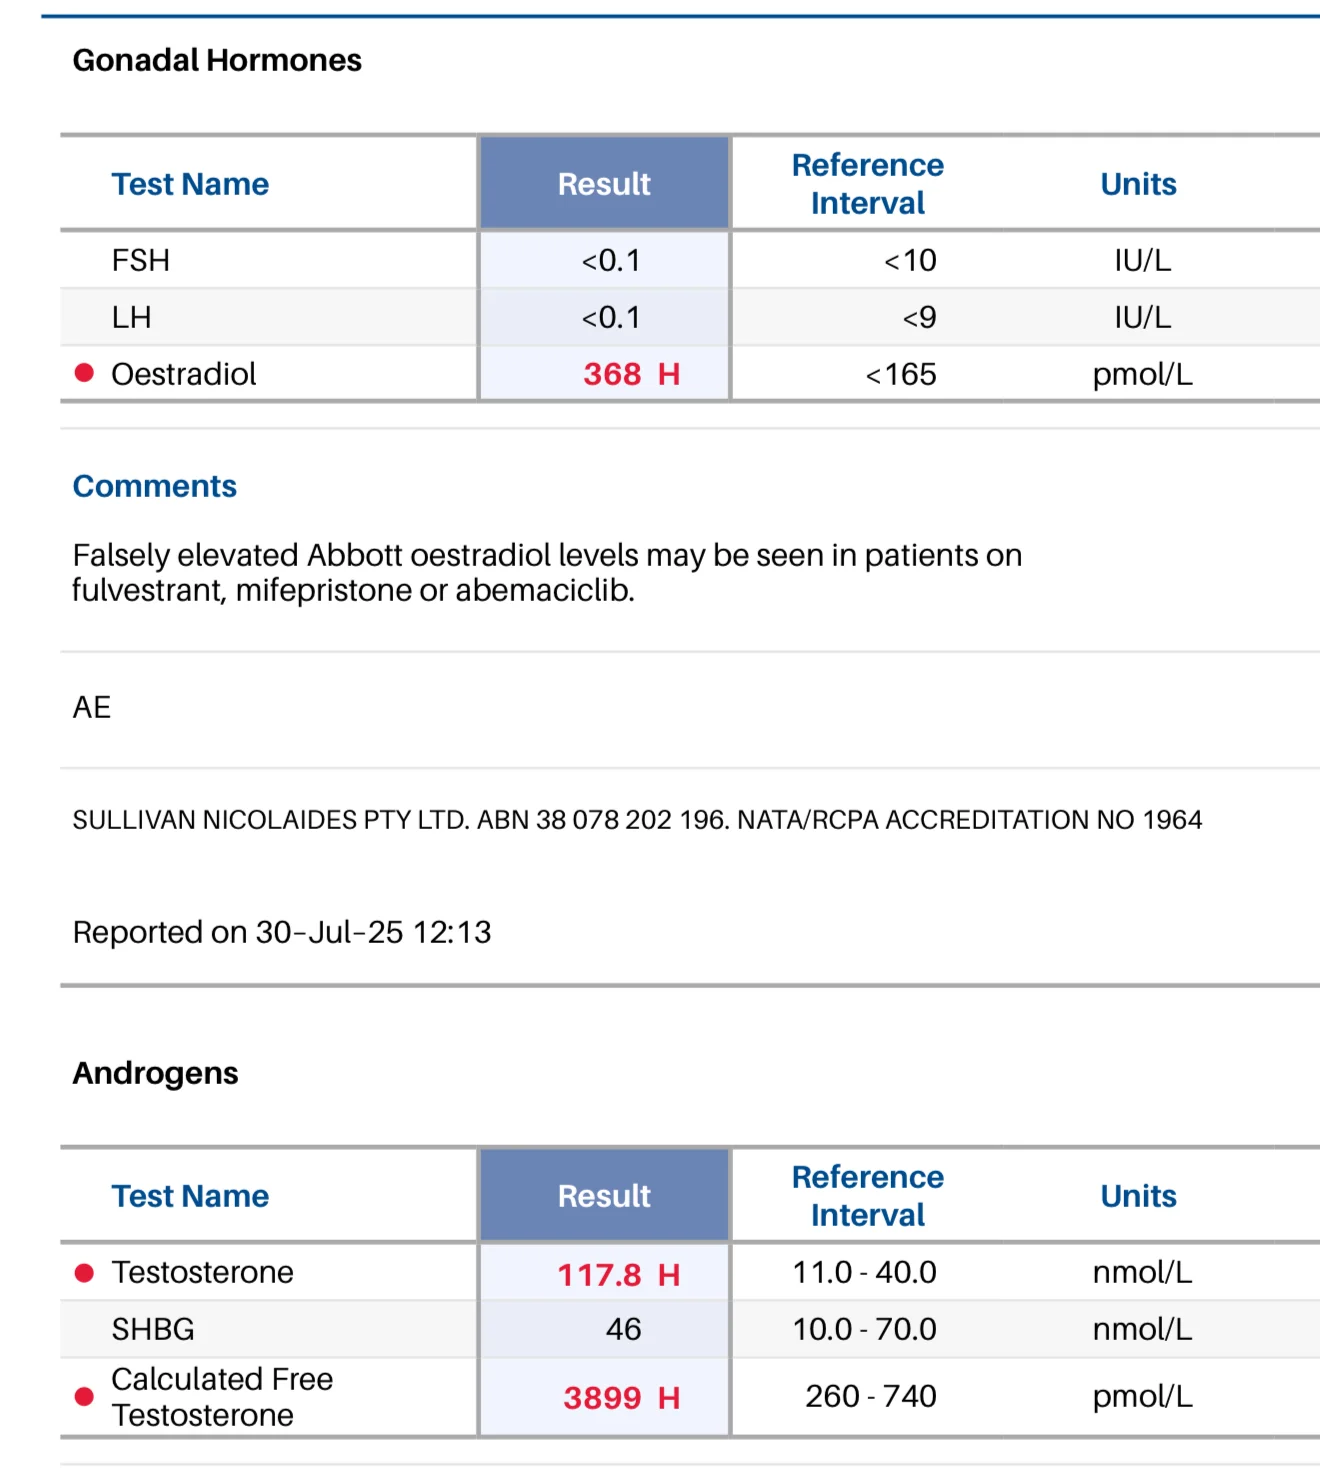
Task: Select the FSH test row
Action: coord(690,260)
